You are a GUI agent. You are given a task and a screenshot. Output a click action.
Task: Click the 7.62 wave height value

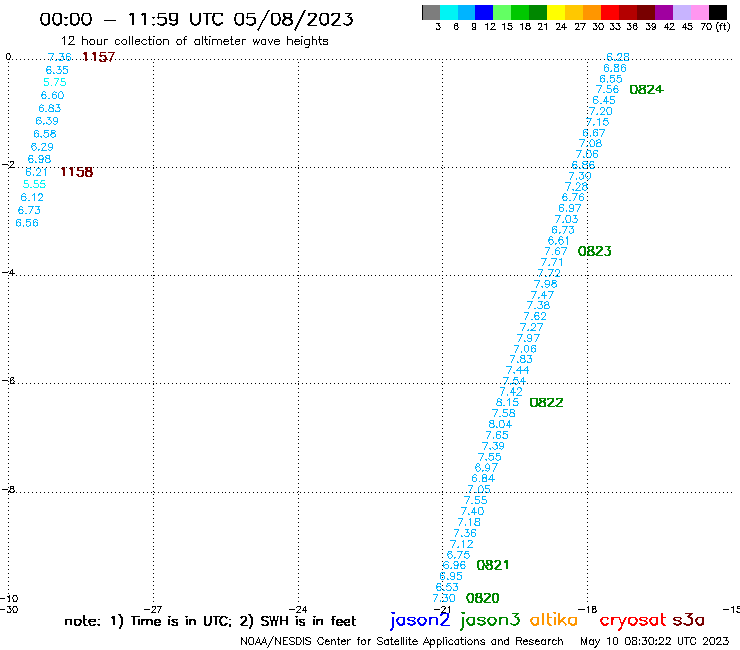point(535,316)
